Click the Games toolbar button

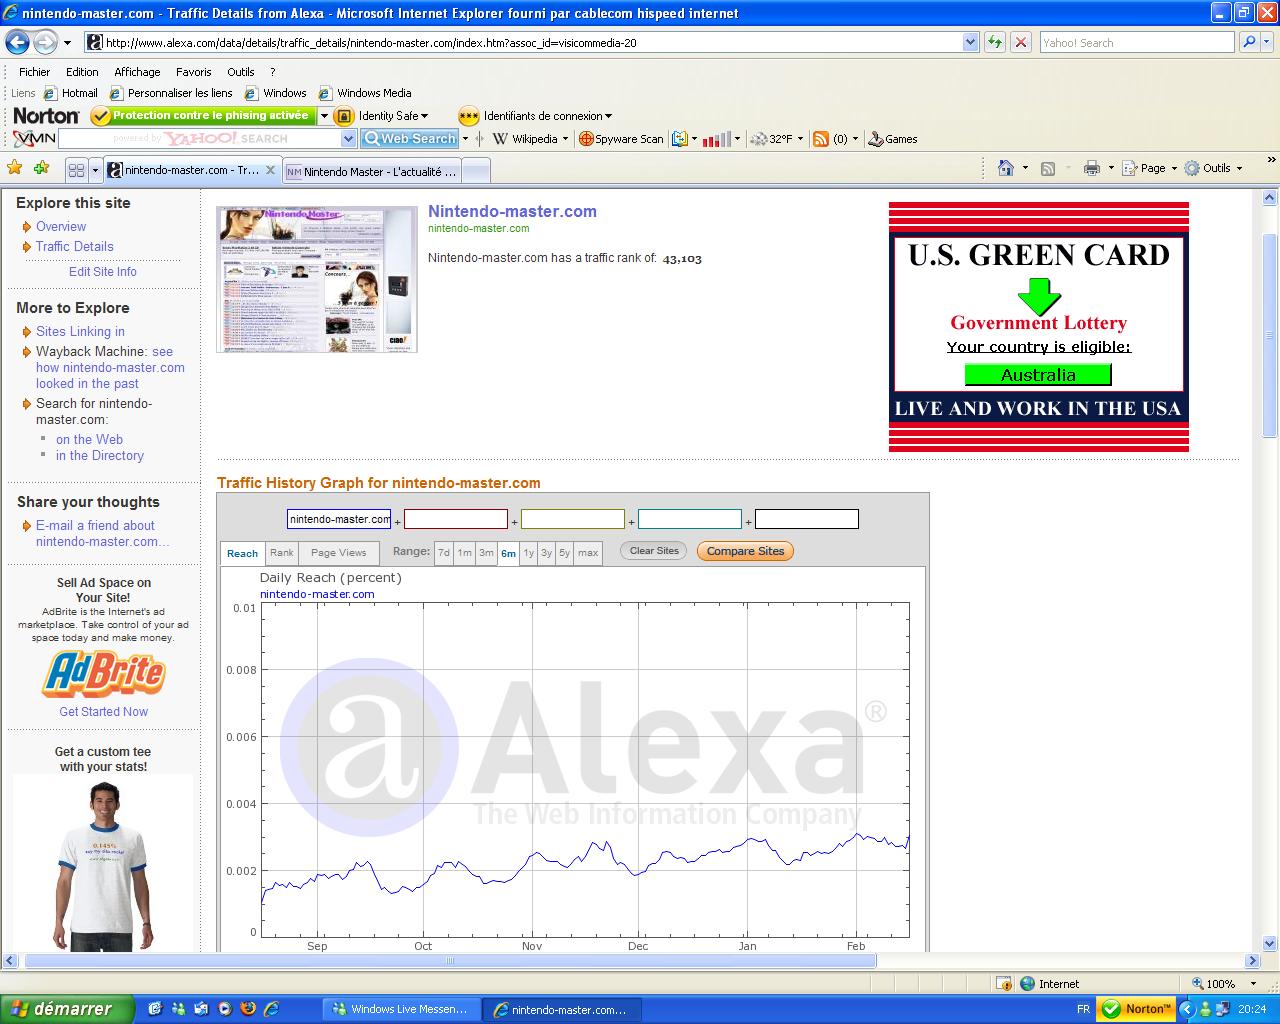pos(893,139)
